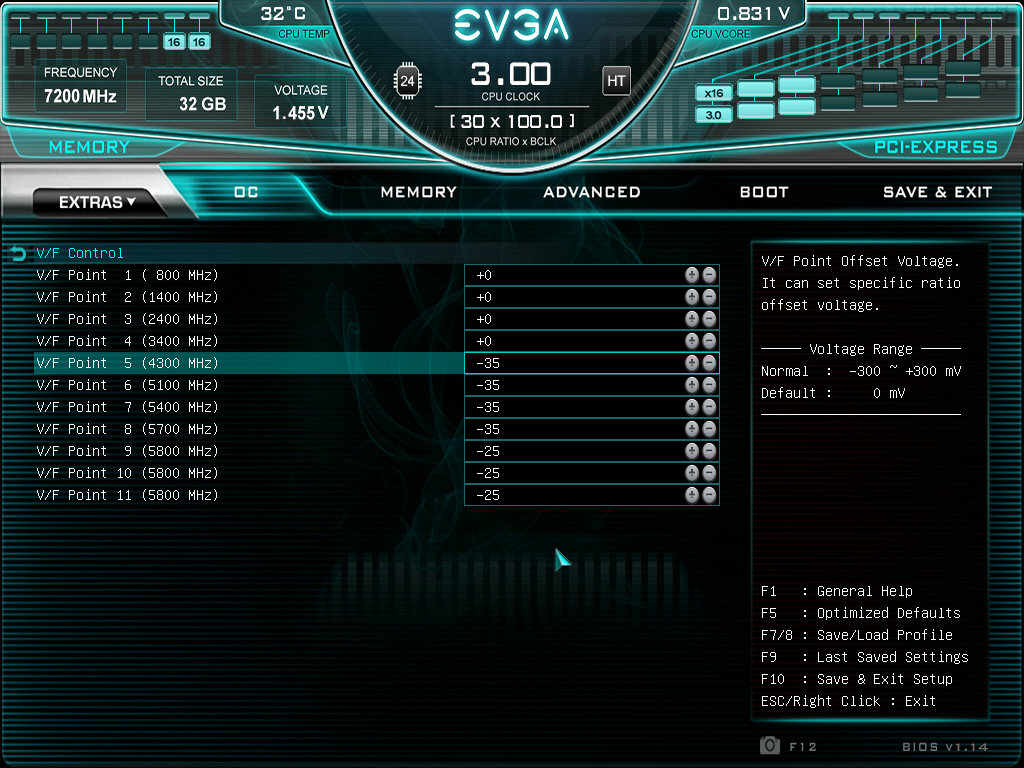Select the 'V/F Point 7 (5400 MHz)' row label
The height and width of the screenshot is (768, 1024).
[x=127, y=408]
